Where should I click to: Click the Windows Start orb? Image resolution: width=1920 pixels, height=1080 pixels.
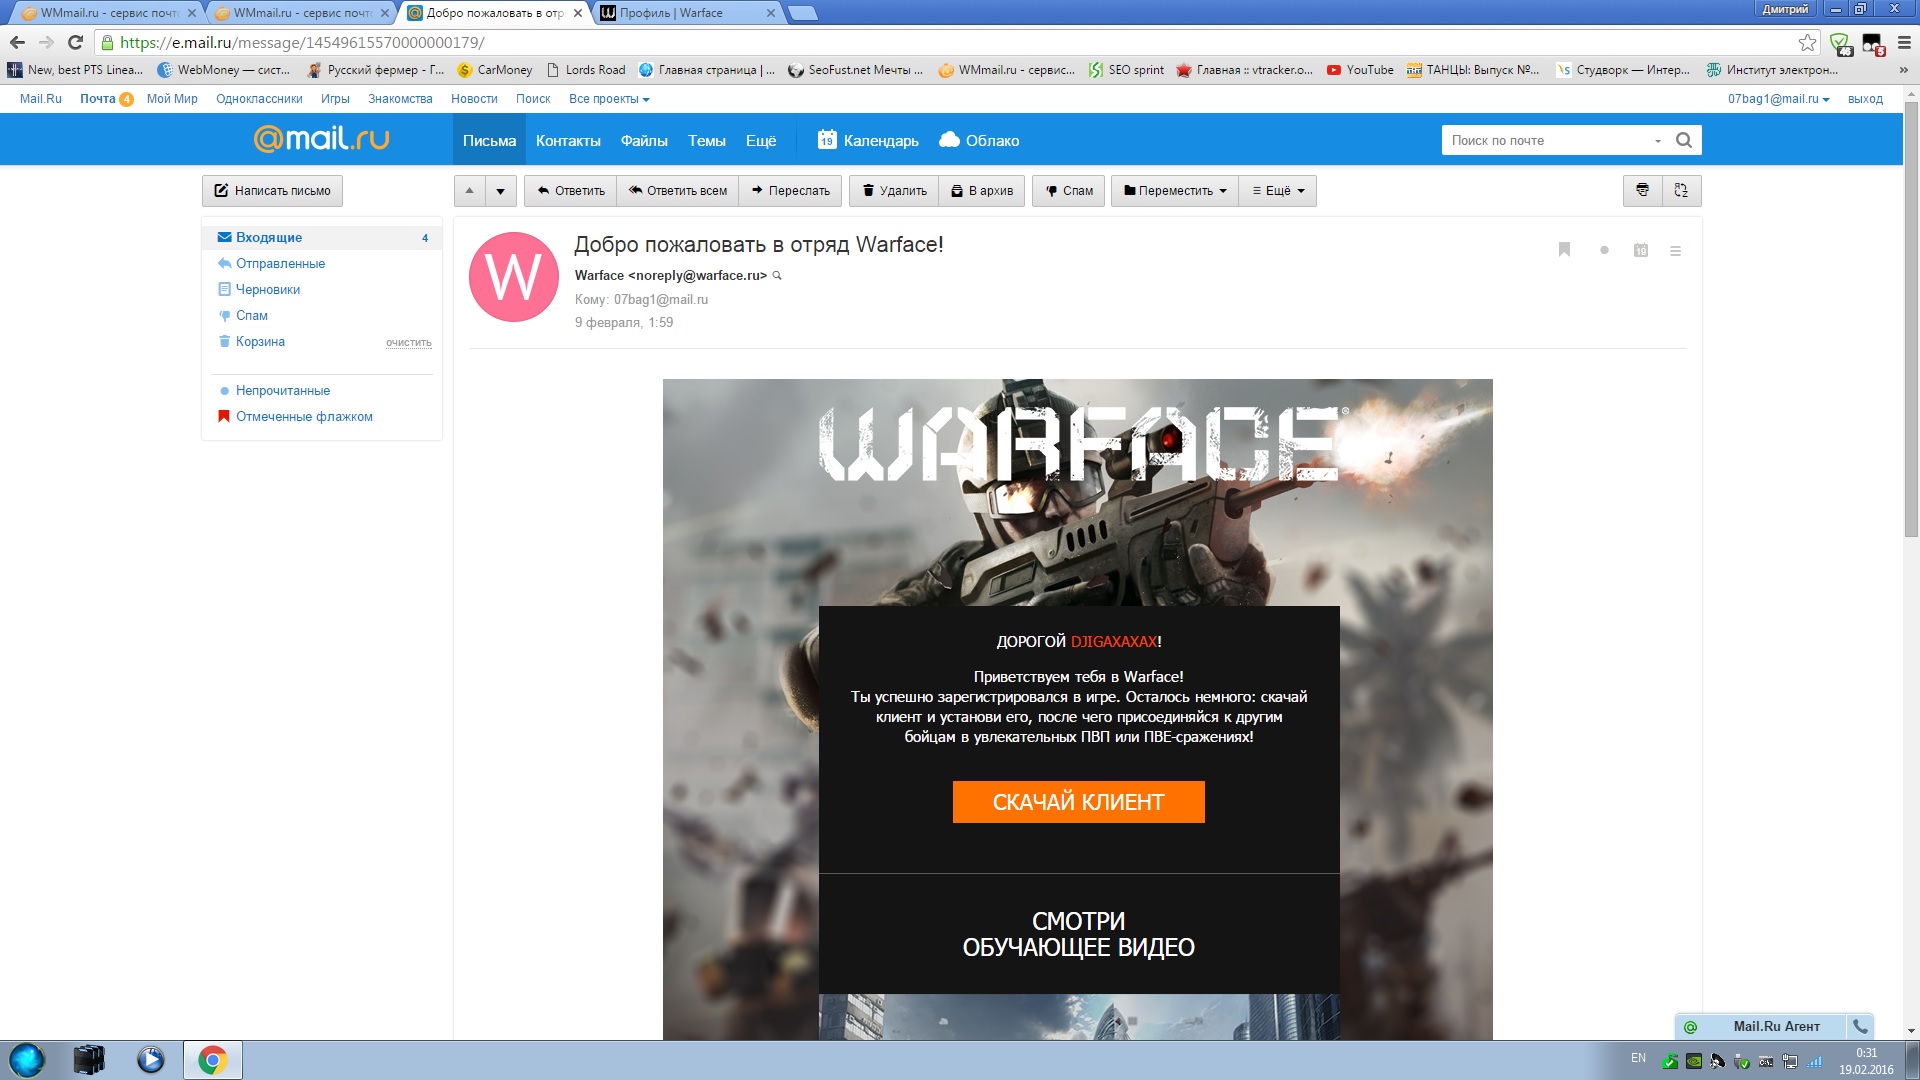coord(27,1060)
